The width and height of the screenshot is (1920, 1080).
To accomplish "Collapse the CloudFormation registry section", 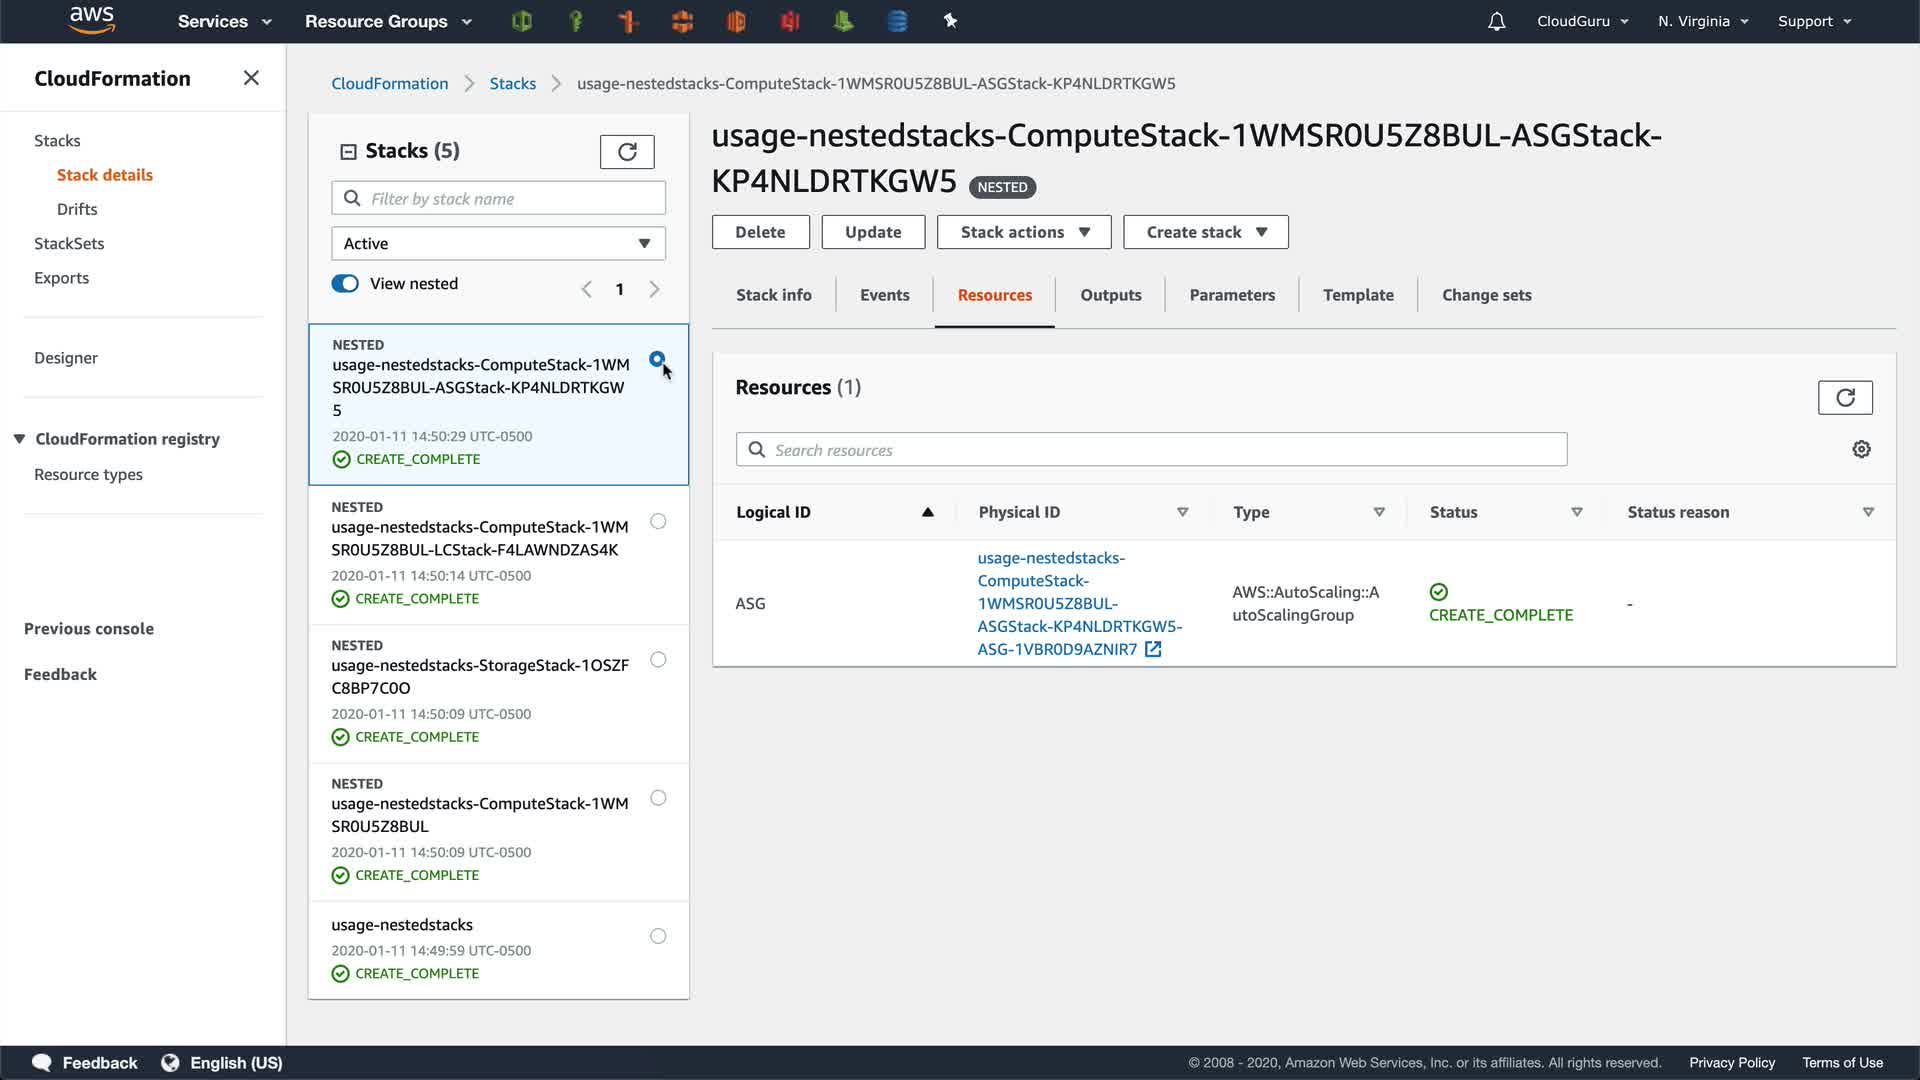I will [19, 439].
